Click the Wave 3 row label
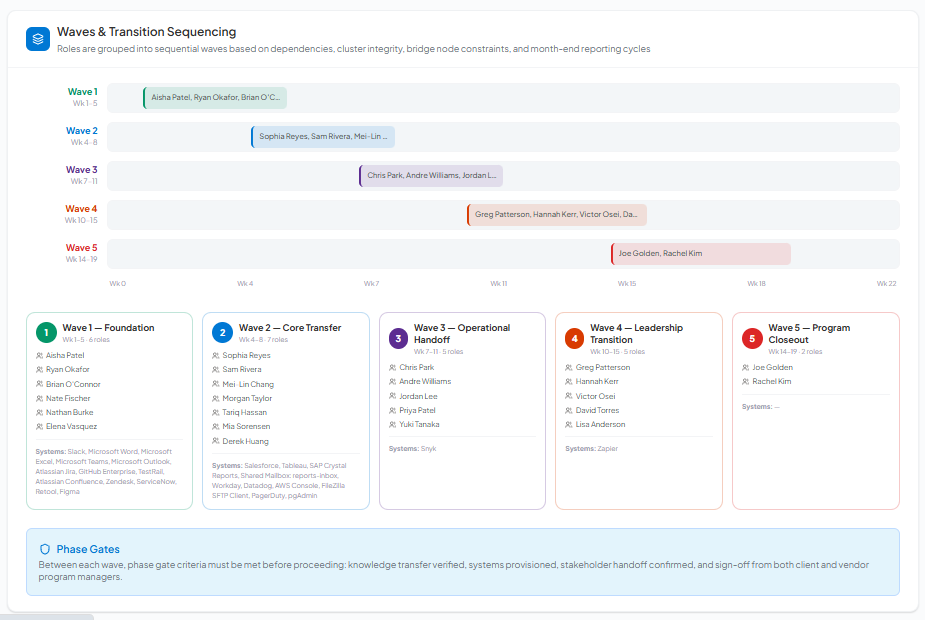Viewport: 925px width, 620px height. point(82,170)
